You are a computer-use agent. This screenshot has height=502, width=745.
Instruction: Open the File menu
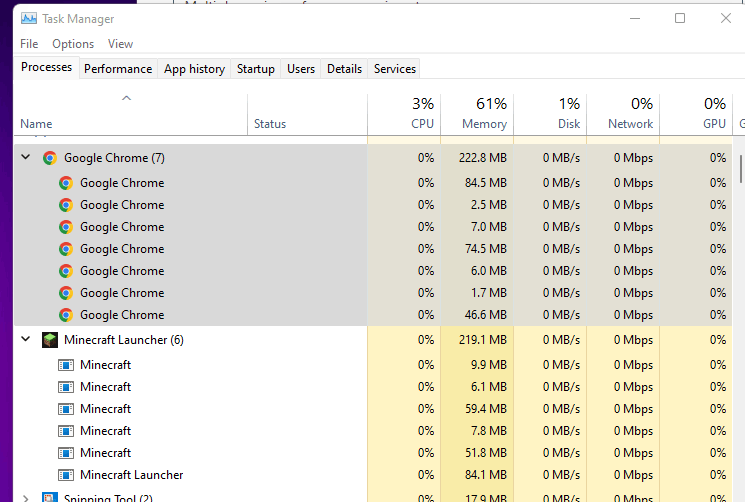coord(29,44)
